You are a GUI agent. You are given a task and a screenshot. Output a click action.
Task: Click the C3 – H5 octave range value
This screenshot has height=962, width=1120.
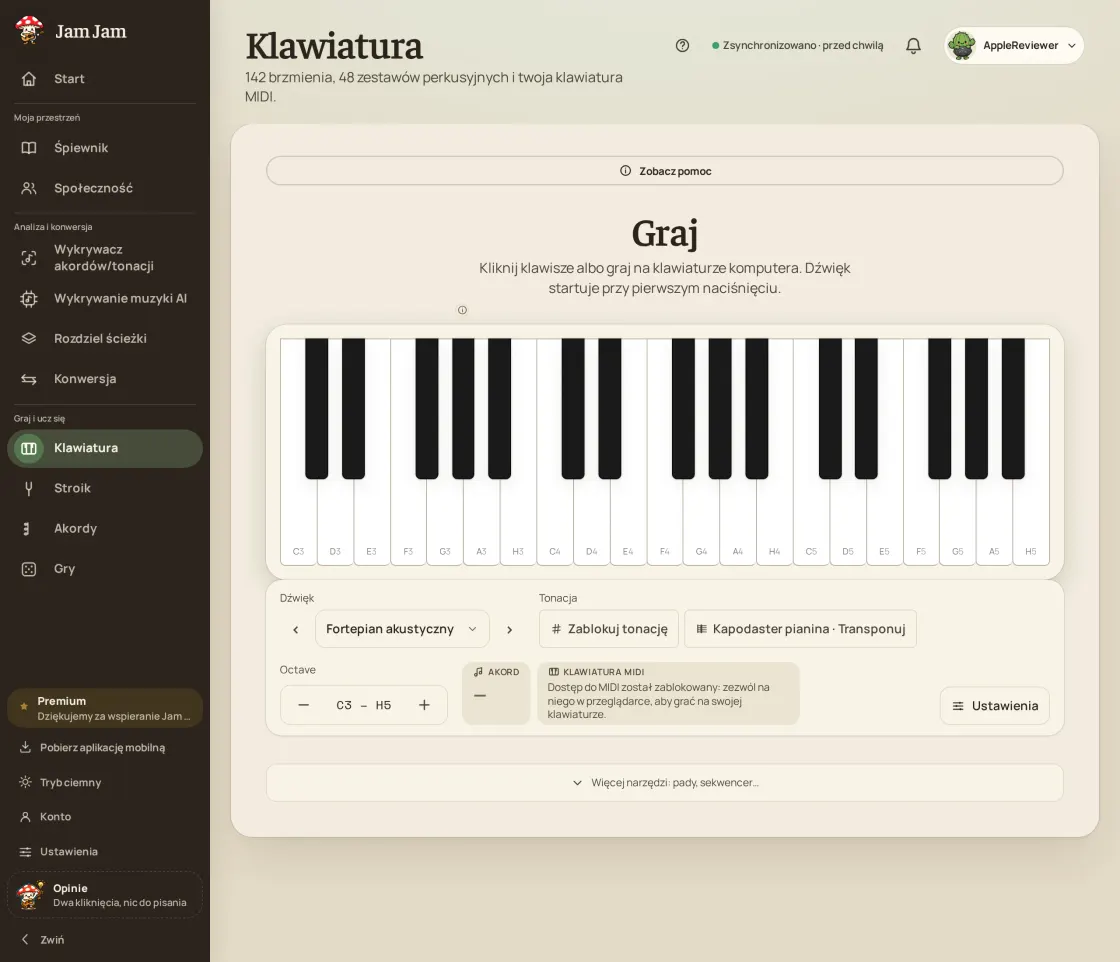[x=364, y=705]
